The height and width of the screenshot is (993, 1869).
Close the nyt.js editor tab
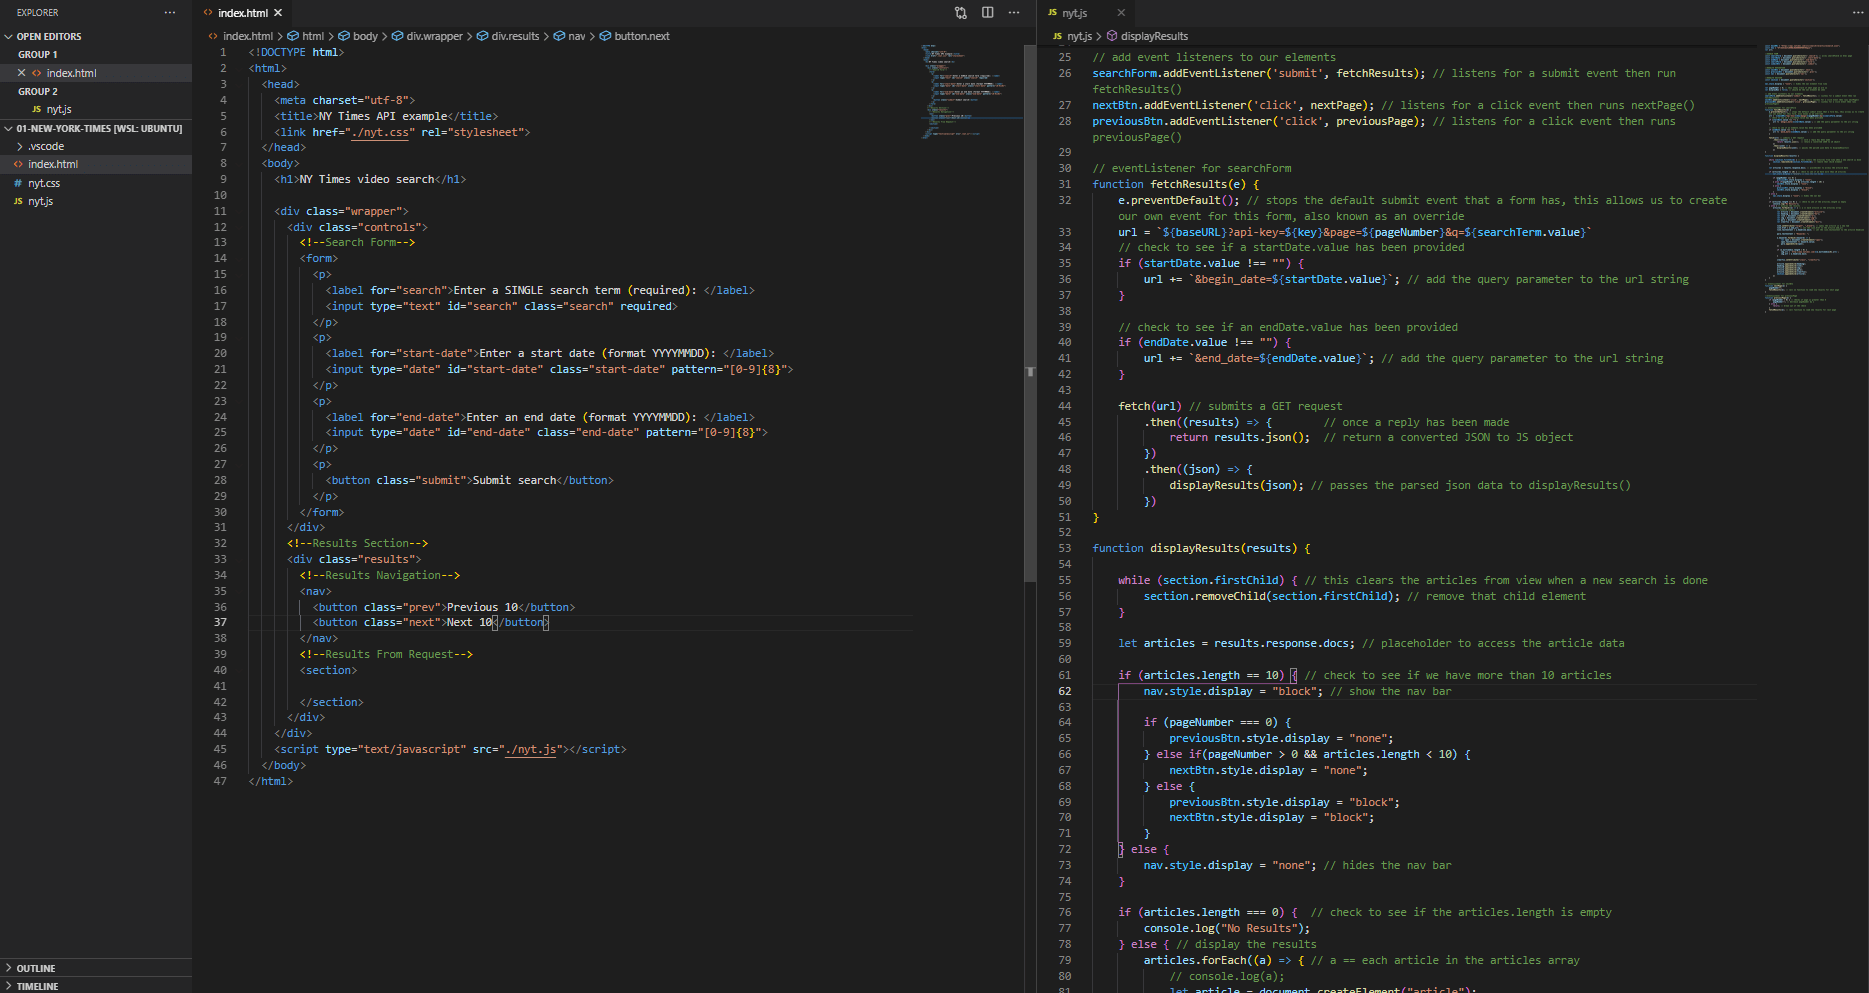pyautogui.click(x=1121, y=13)
